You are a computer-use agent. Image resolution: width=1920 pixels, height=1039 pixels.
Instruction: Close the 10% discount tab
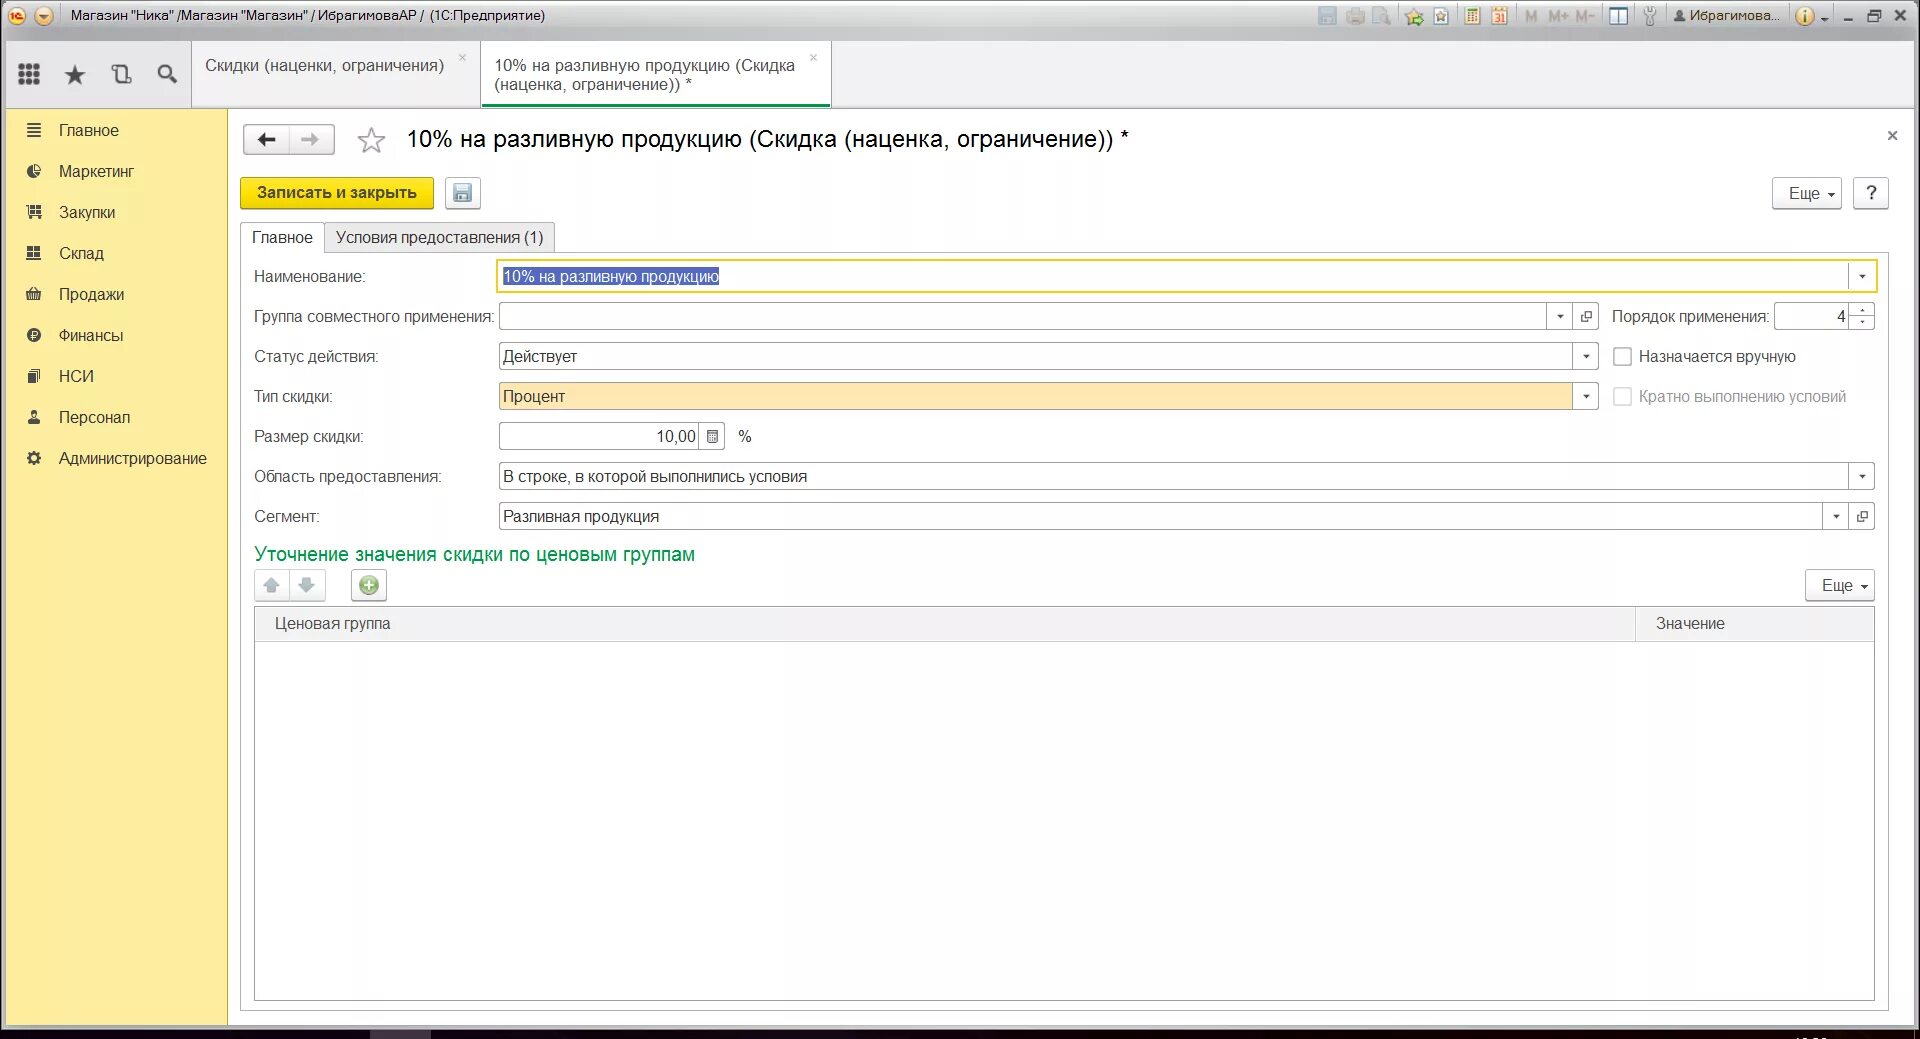[813, 58]
